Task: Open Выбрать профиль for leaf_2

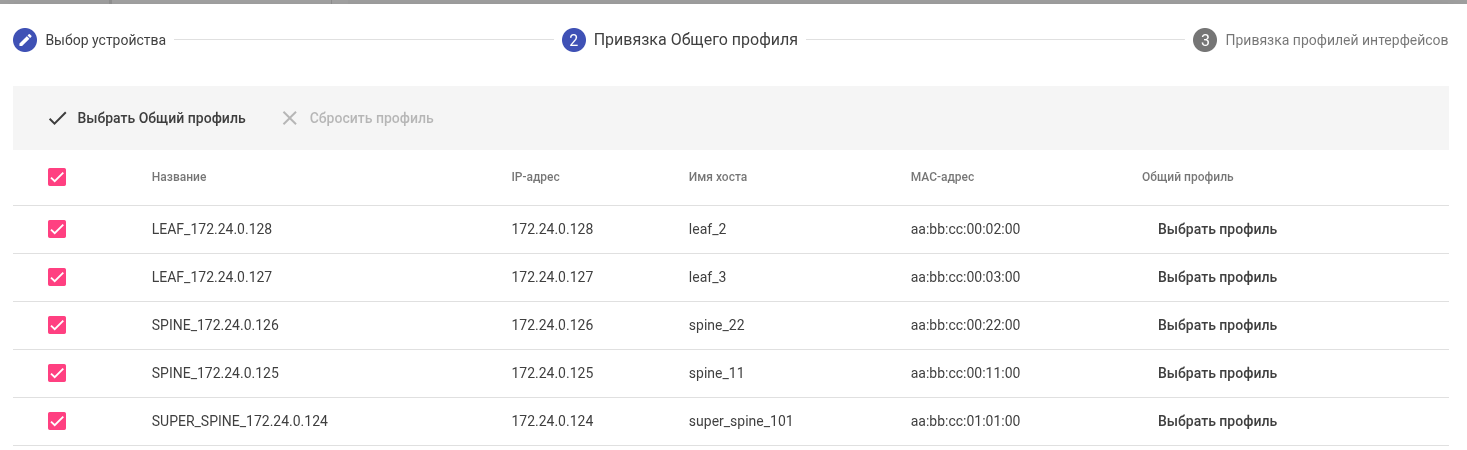Action: click(x=1217, y=229)
